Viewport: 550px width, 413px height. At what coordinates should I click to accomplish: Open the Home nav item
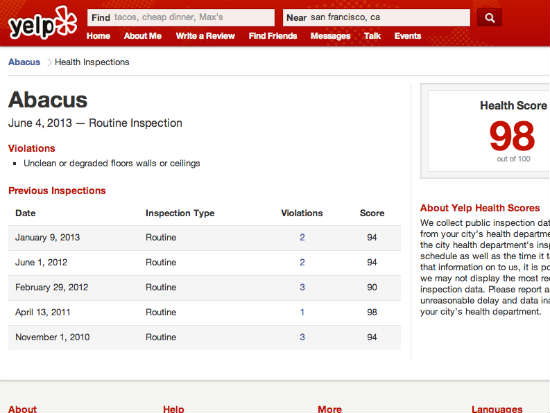click(x=98, y=36)
